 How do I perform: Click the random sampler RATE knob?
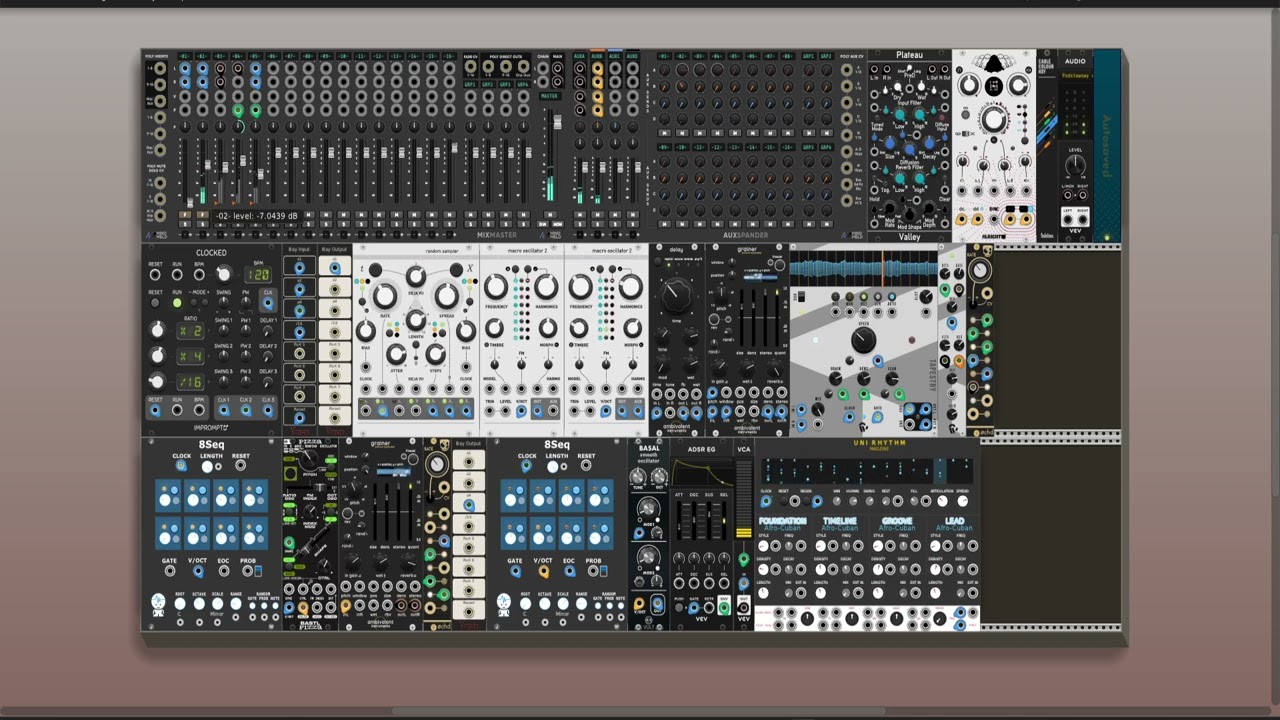coord(385,296)
